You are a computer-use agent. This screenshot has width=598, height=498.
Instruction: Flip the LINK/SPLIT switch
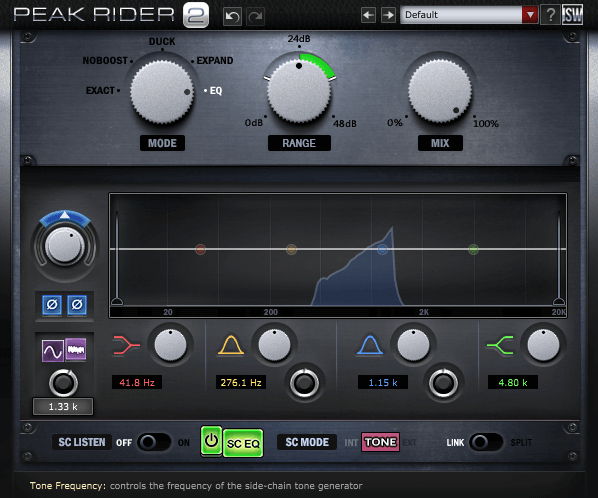[x=486, y=442]
